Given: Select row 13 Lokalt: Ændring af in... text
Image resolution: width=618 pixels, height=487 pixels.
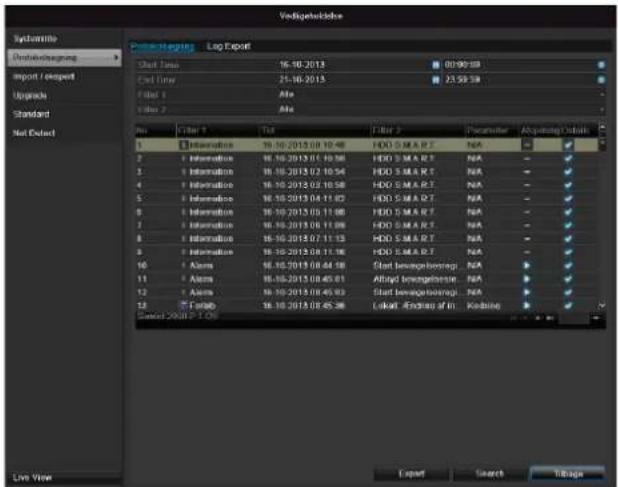Looking at the screenshot, I should coord(414,306).
